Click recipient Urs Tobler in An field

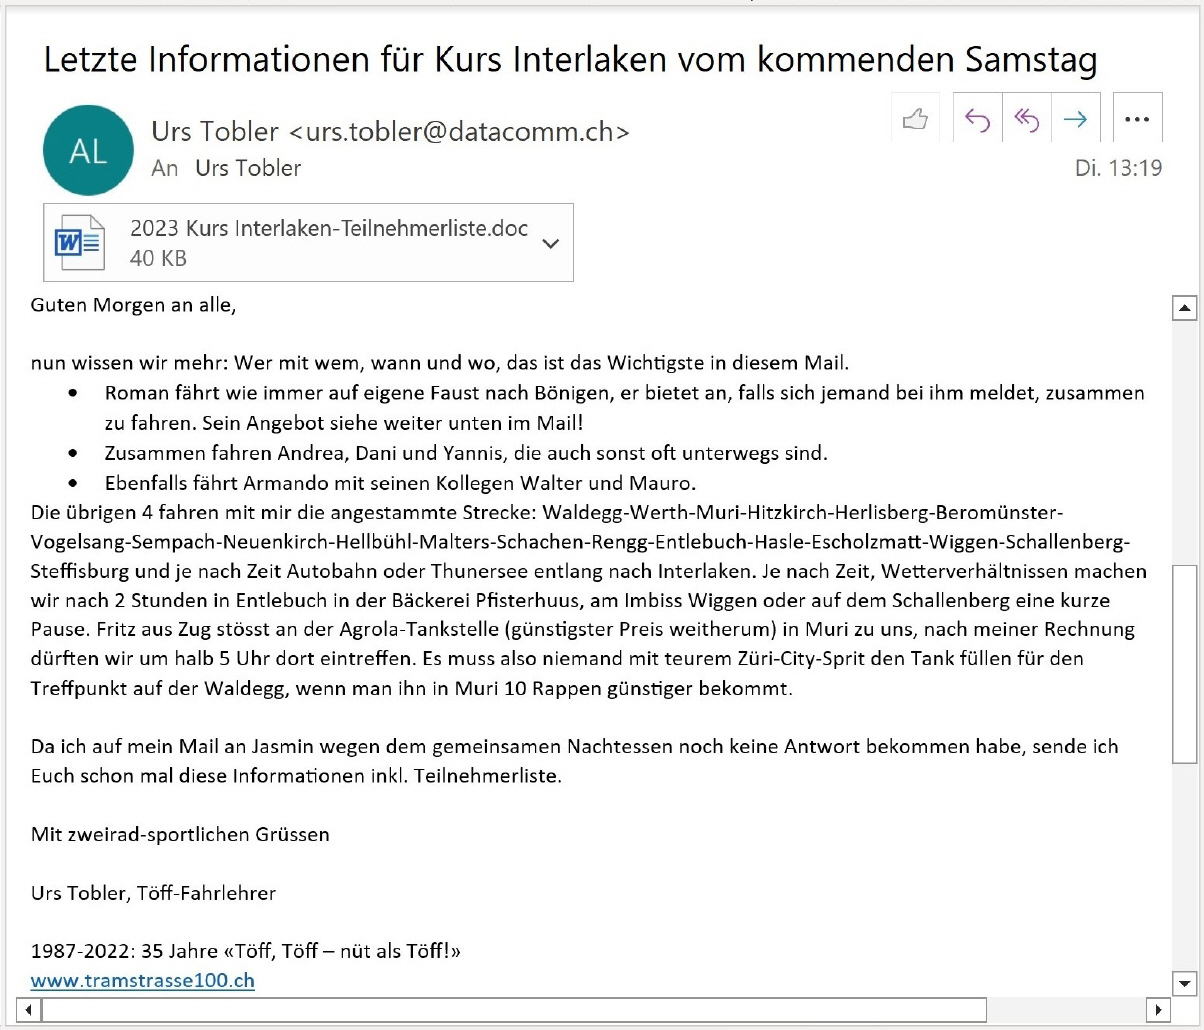click(x=248, y=168)
